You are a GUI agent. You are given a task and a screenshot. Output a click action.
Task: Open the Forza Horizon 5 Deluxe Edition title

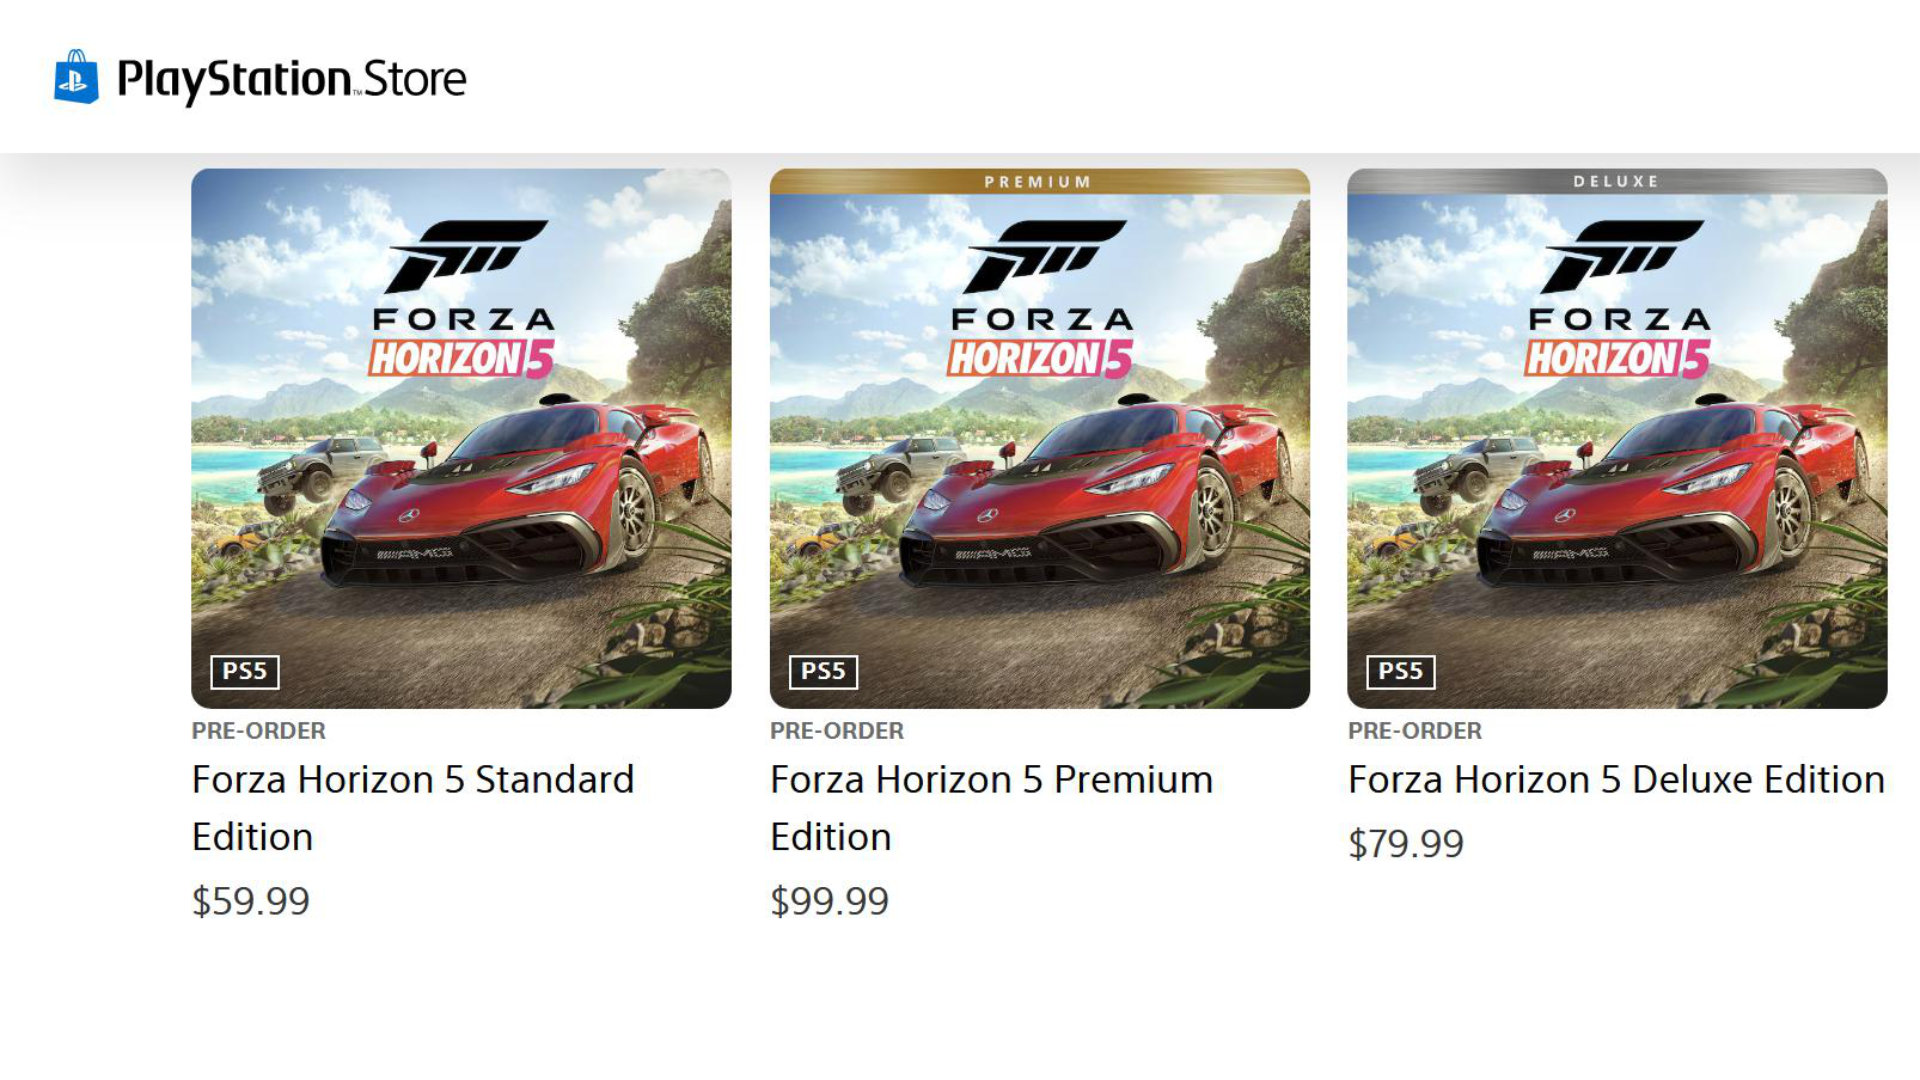click(x=1615, y=779)
